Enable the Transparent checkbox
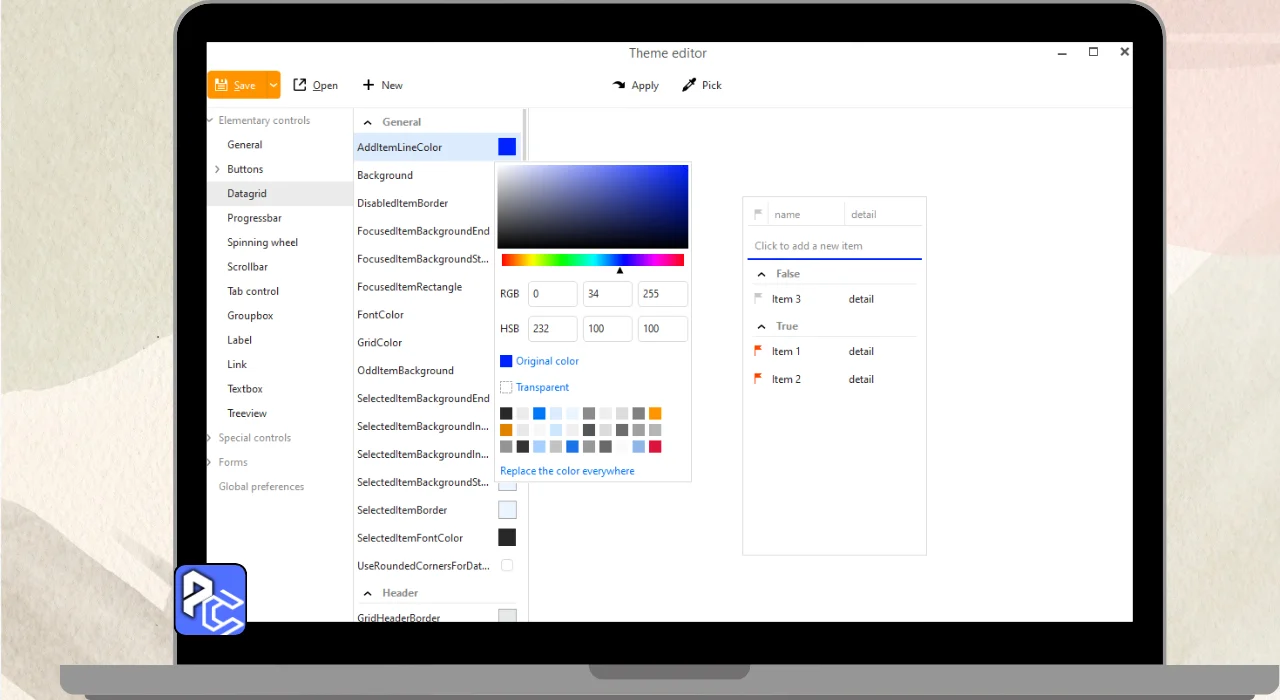 click(506, 387)
